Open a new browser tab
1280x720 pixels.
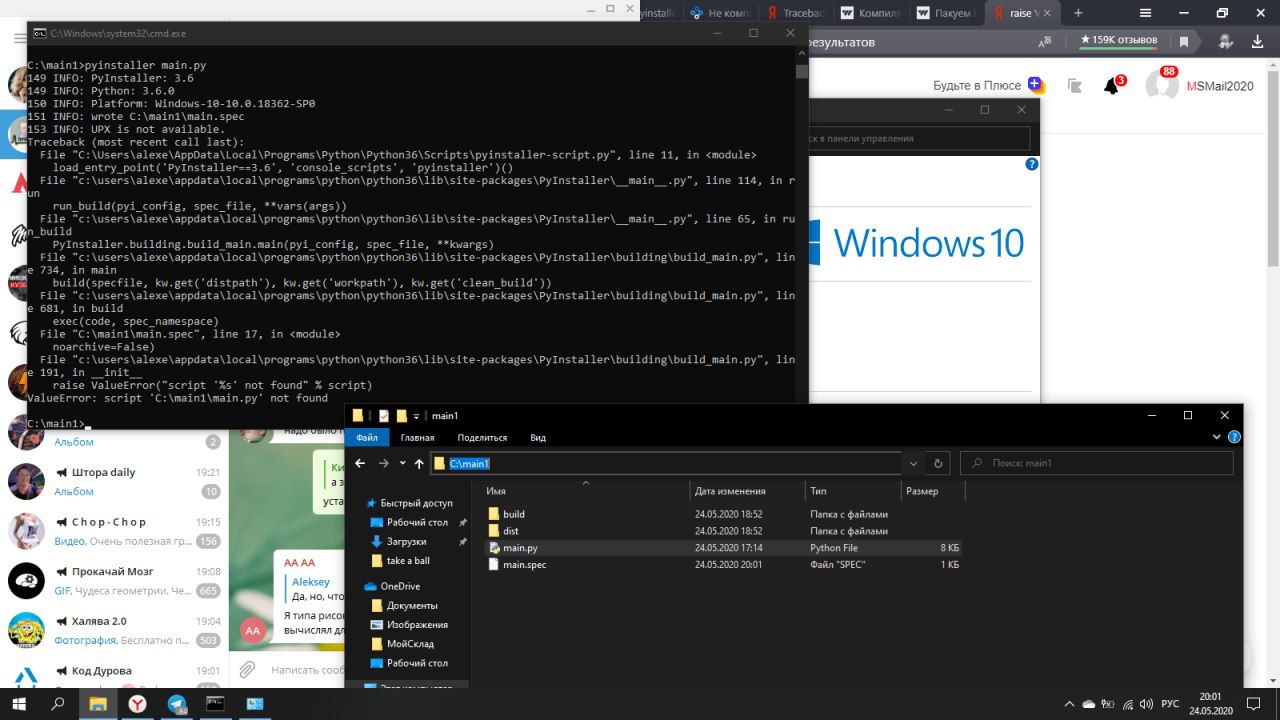(1078, 13)
